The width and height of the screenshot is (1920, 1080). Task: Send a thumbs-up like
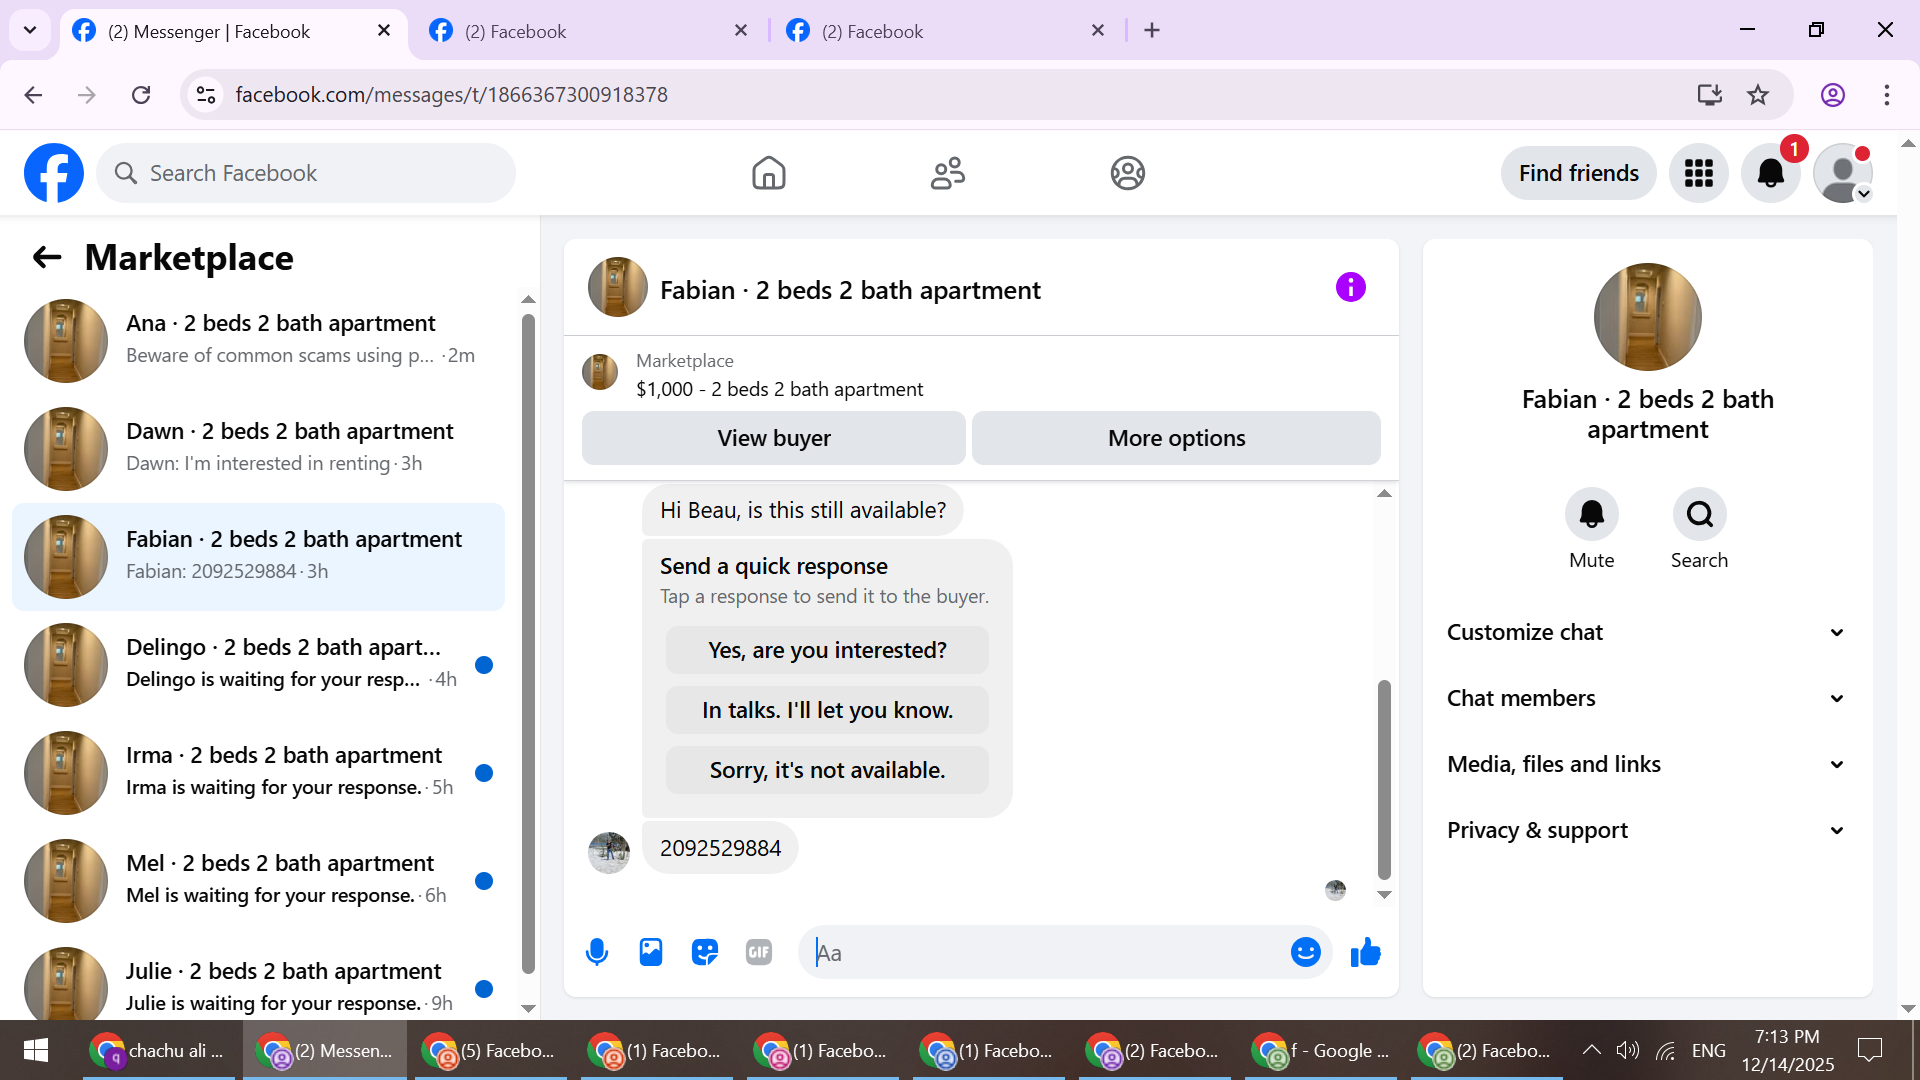(1365, 952)
